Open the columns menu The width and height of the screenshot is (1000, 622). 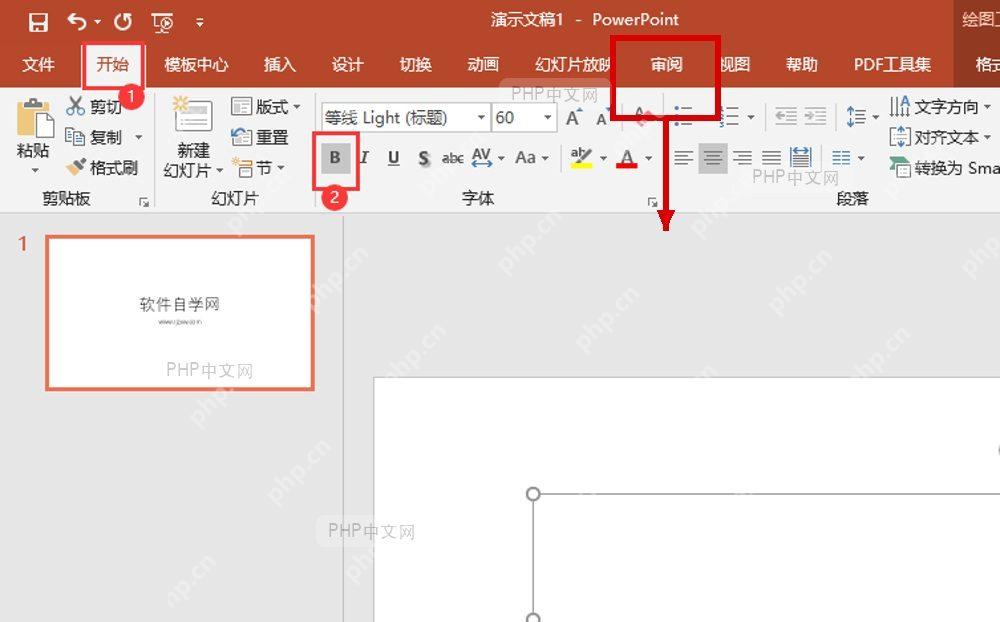(848, 158)
